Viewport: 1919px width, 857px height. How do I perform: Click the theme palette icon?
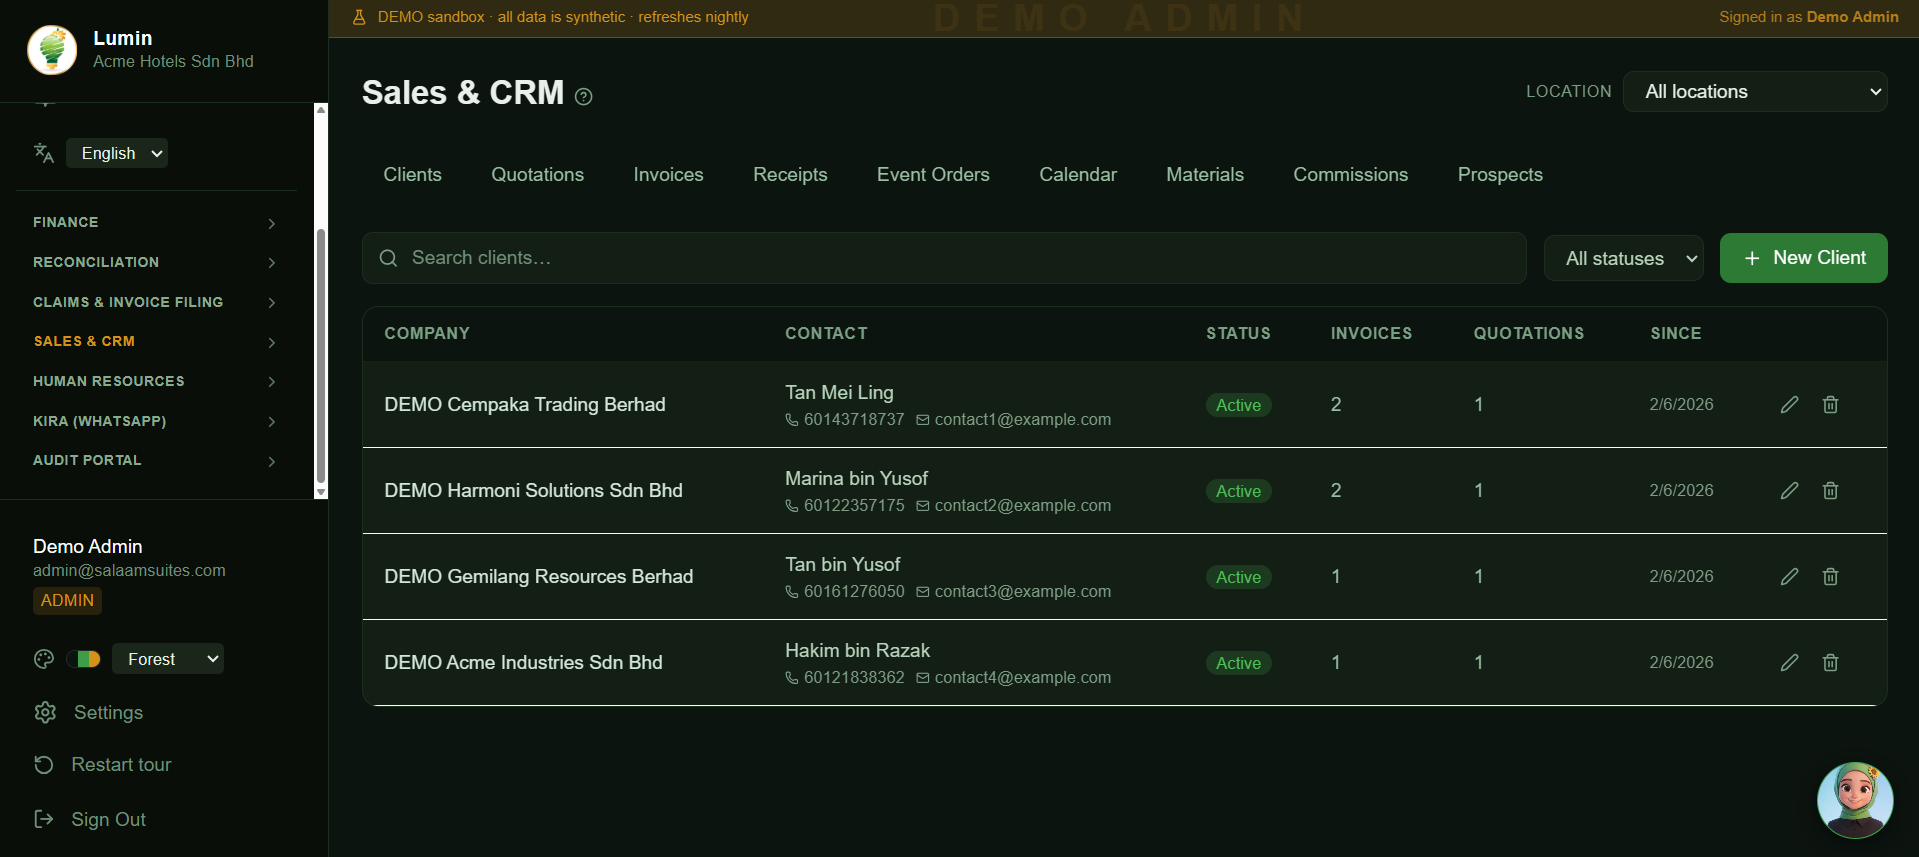43,659
